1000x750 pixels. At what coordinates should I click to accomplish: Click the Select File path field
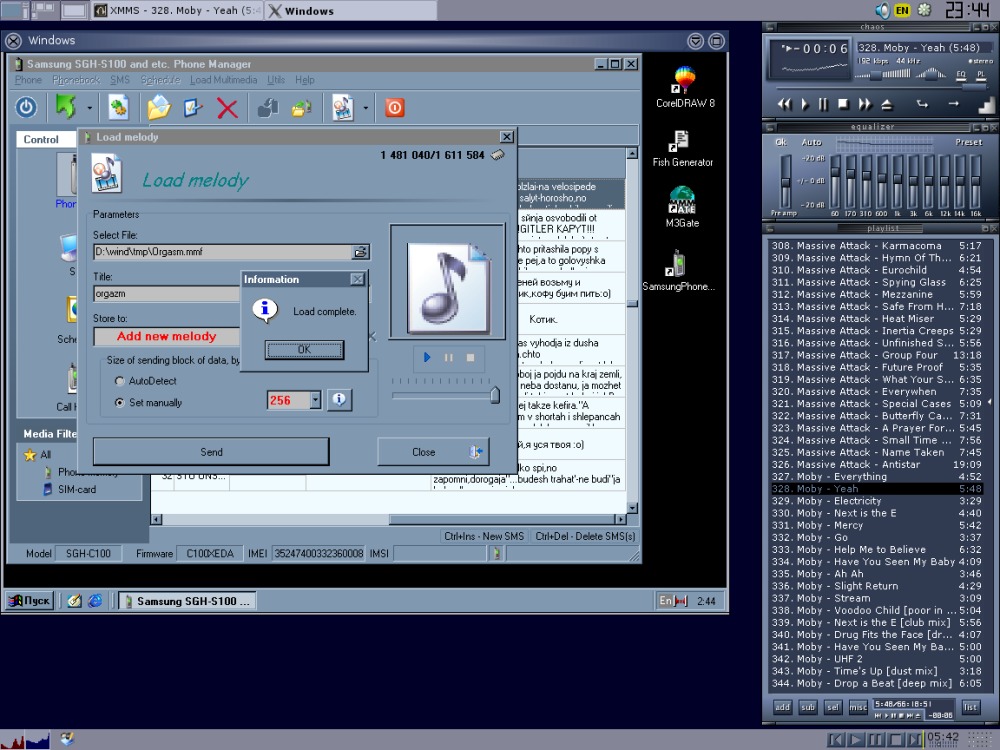(x=223, y=252)
